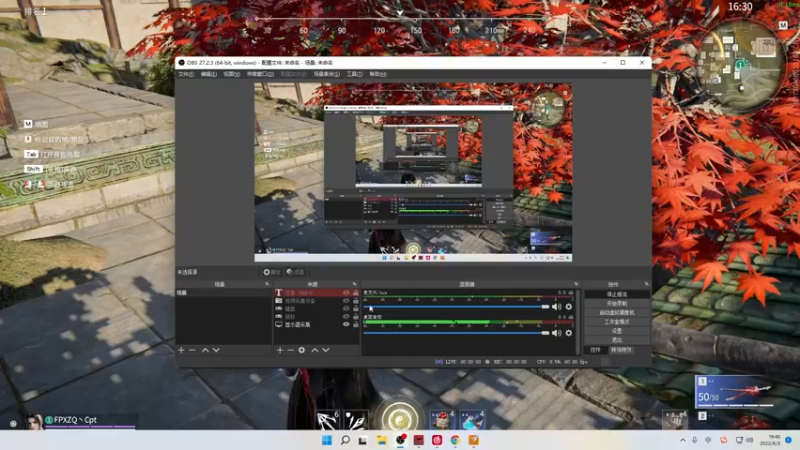
Task: Open File Explorer from the taskbar
Action: tap(382, 440)
